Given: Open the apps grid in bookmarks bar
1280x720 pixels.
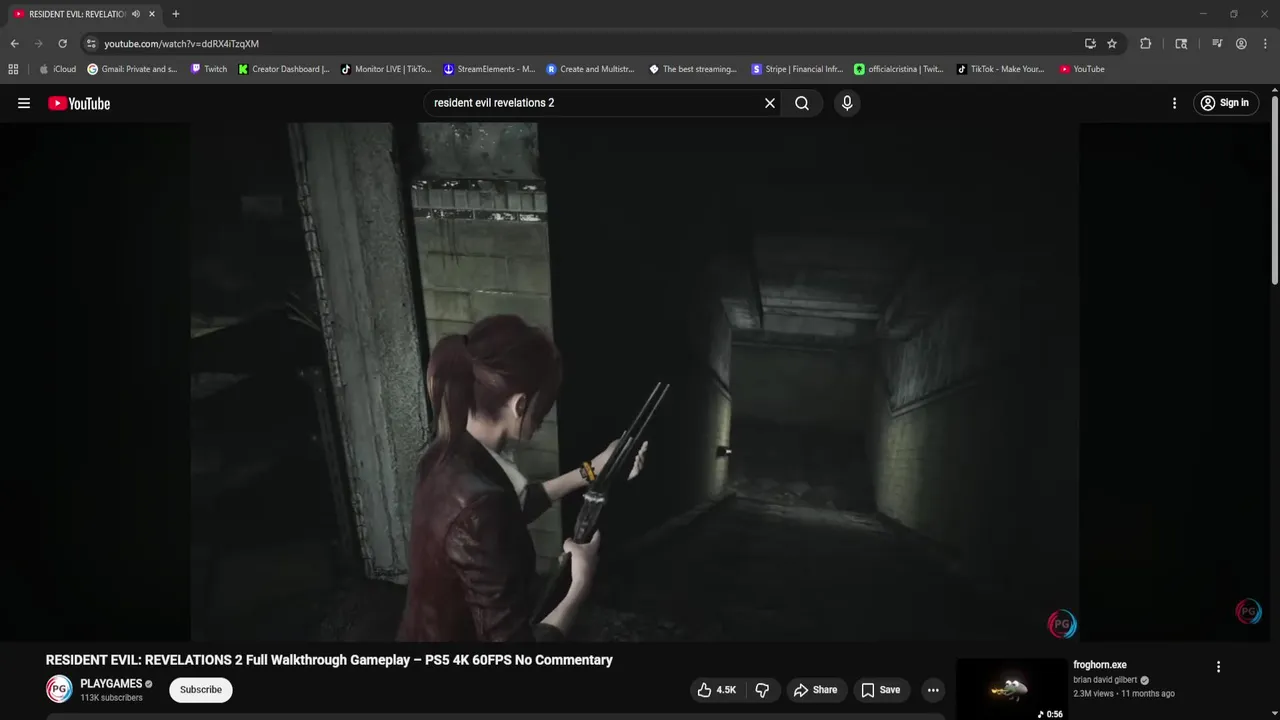Looking at the screenshot, I should point(13,69).
